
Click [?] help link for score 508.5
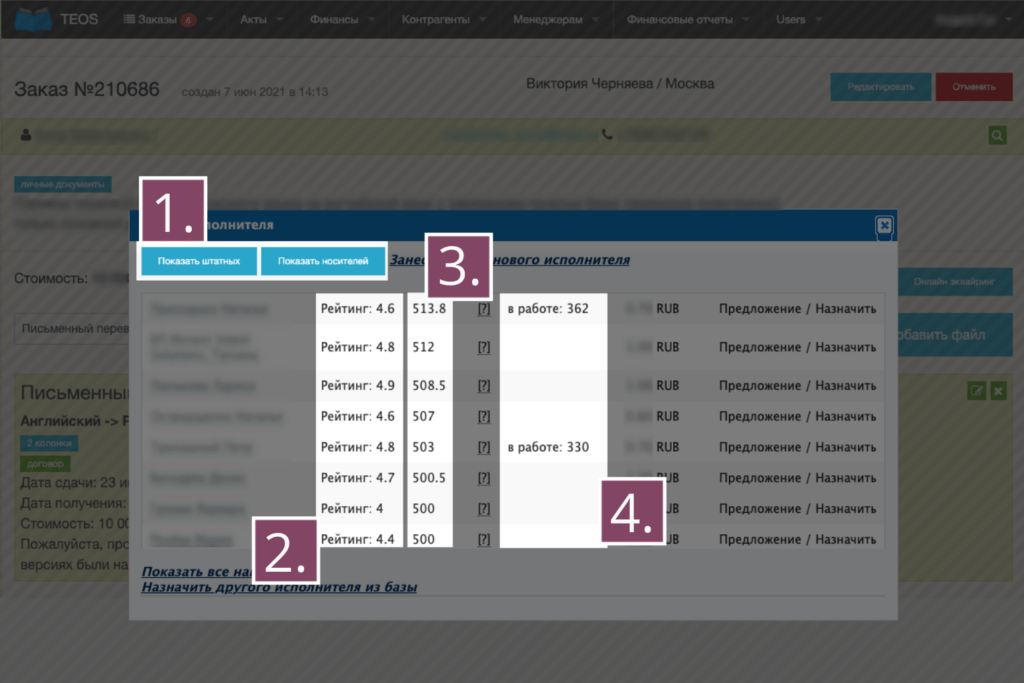pyautogui.click(x=483, y=385)
